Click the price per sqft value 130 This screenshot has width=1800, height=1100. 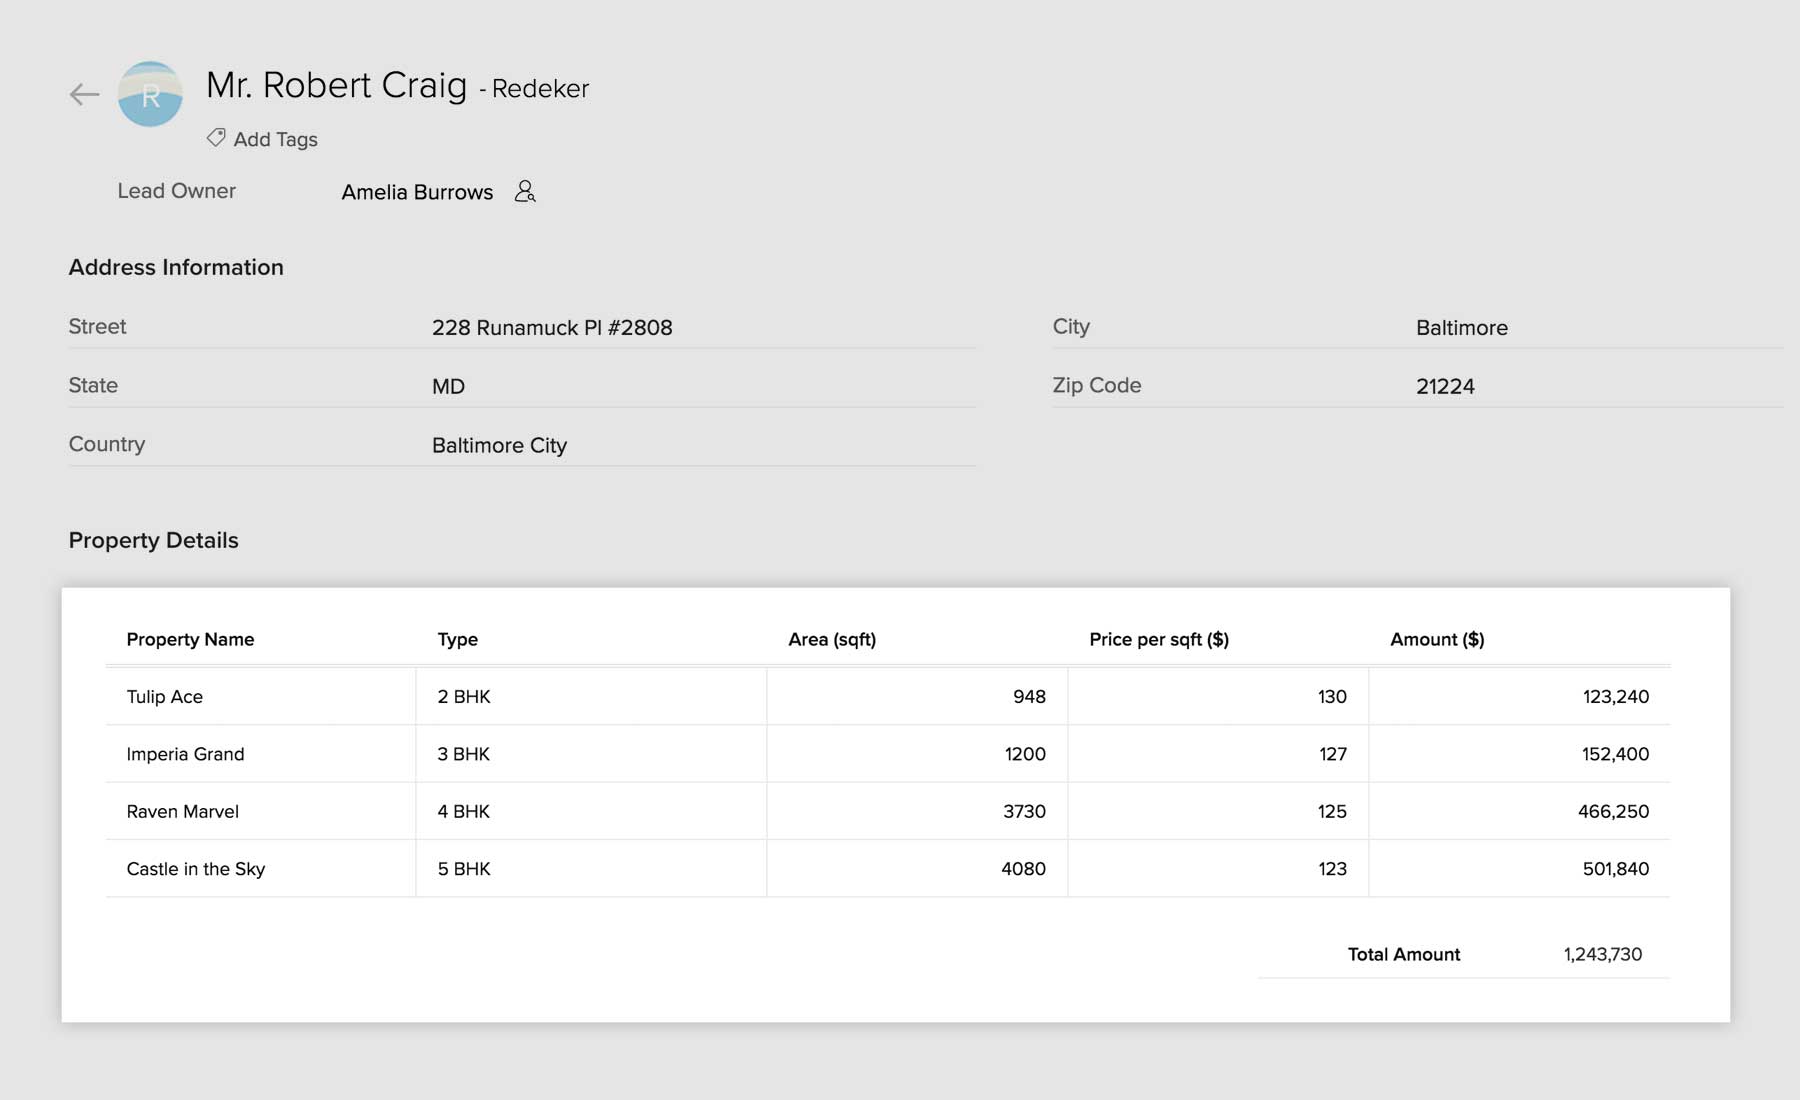click(x=1332, y=697)
